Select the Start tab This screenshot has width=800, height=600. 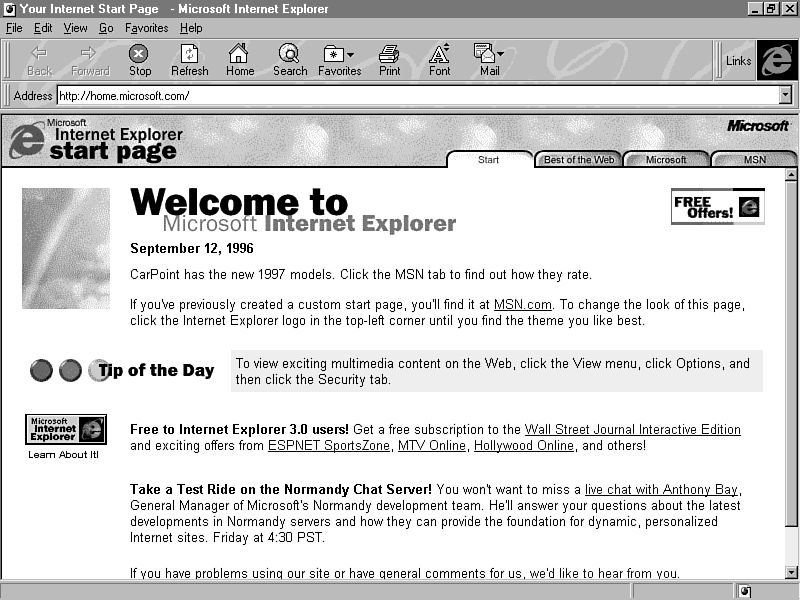(489, 159)
